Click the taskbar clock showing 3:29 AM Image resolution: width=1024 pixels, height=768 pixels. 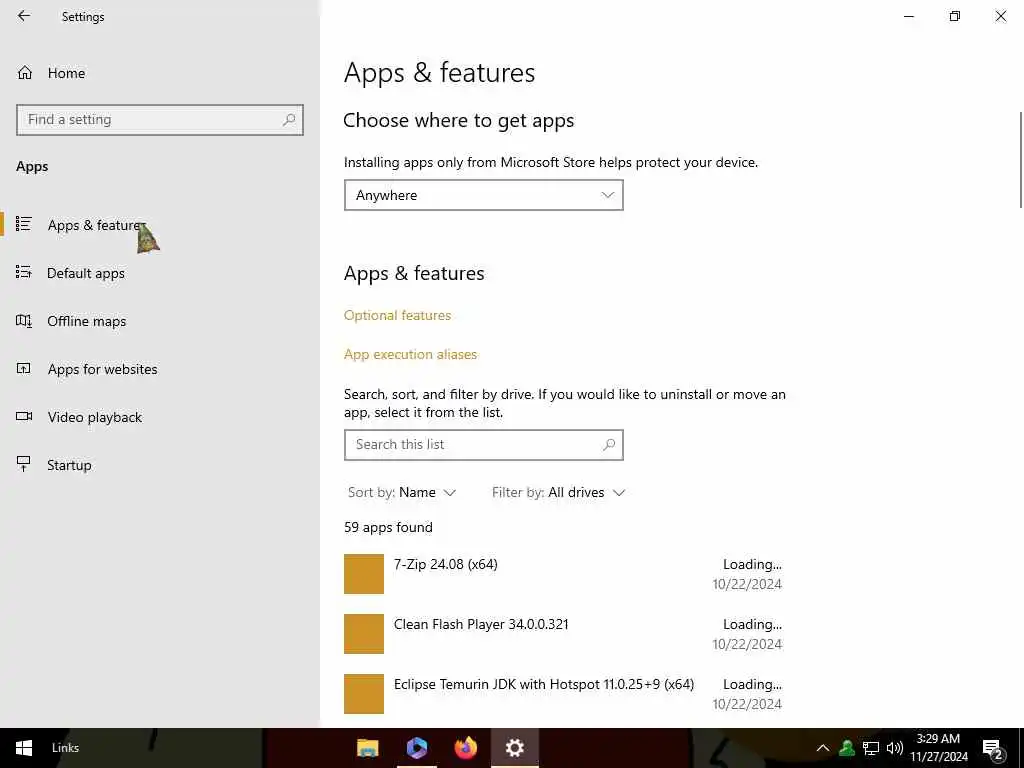tap(938, 748)
